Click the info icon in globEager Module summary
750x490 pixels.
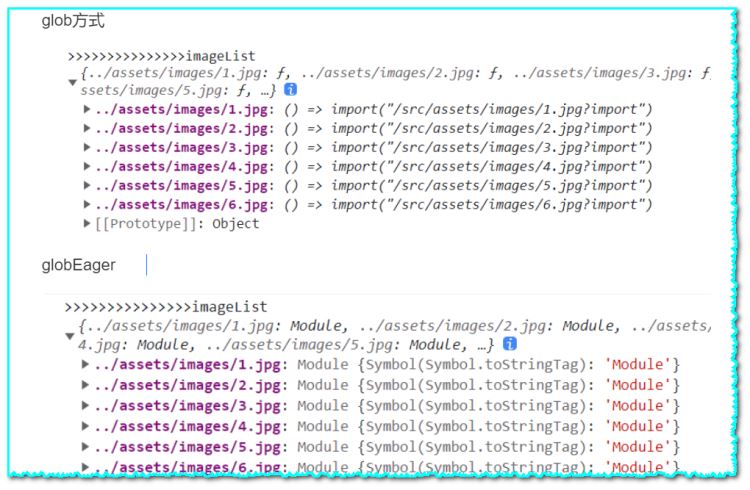(x=510, y=343)
